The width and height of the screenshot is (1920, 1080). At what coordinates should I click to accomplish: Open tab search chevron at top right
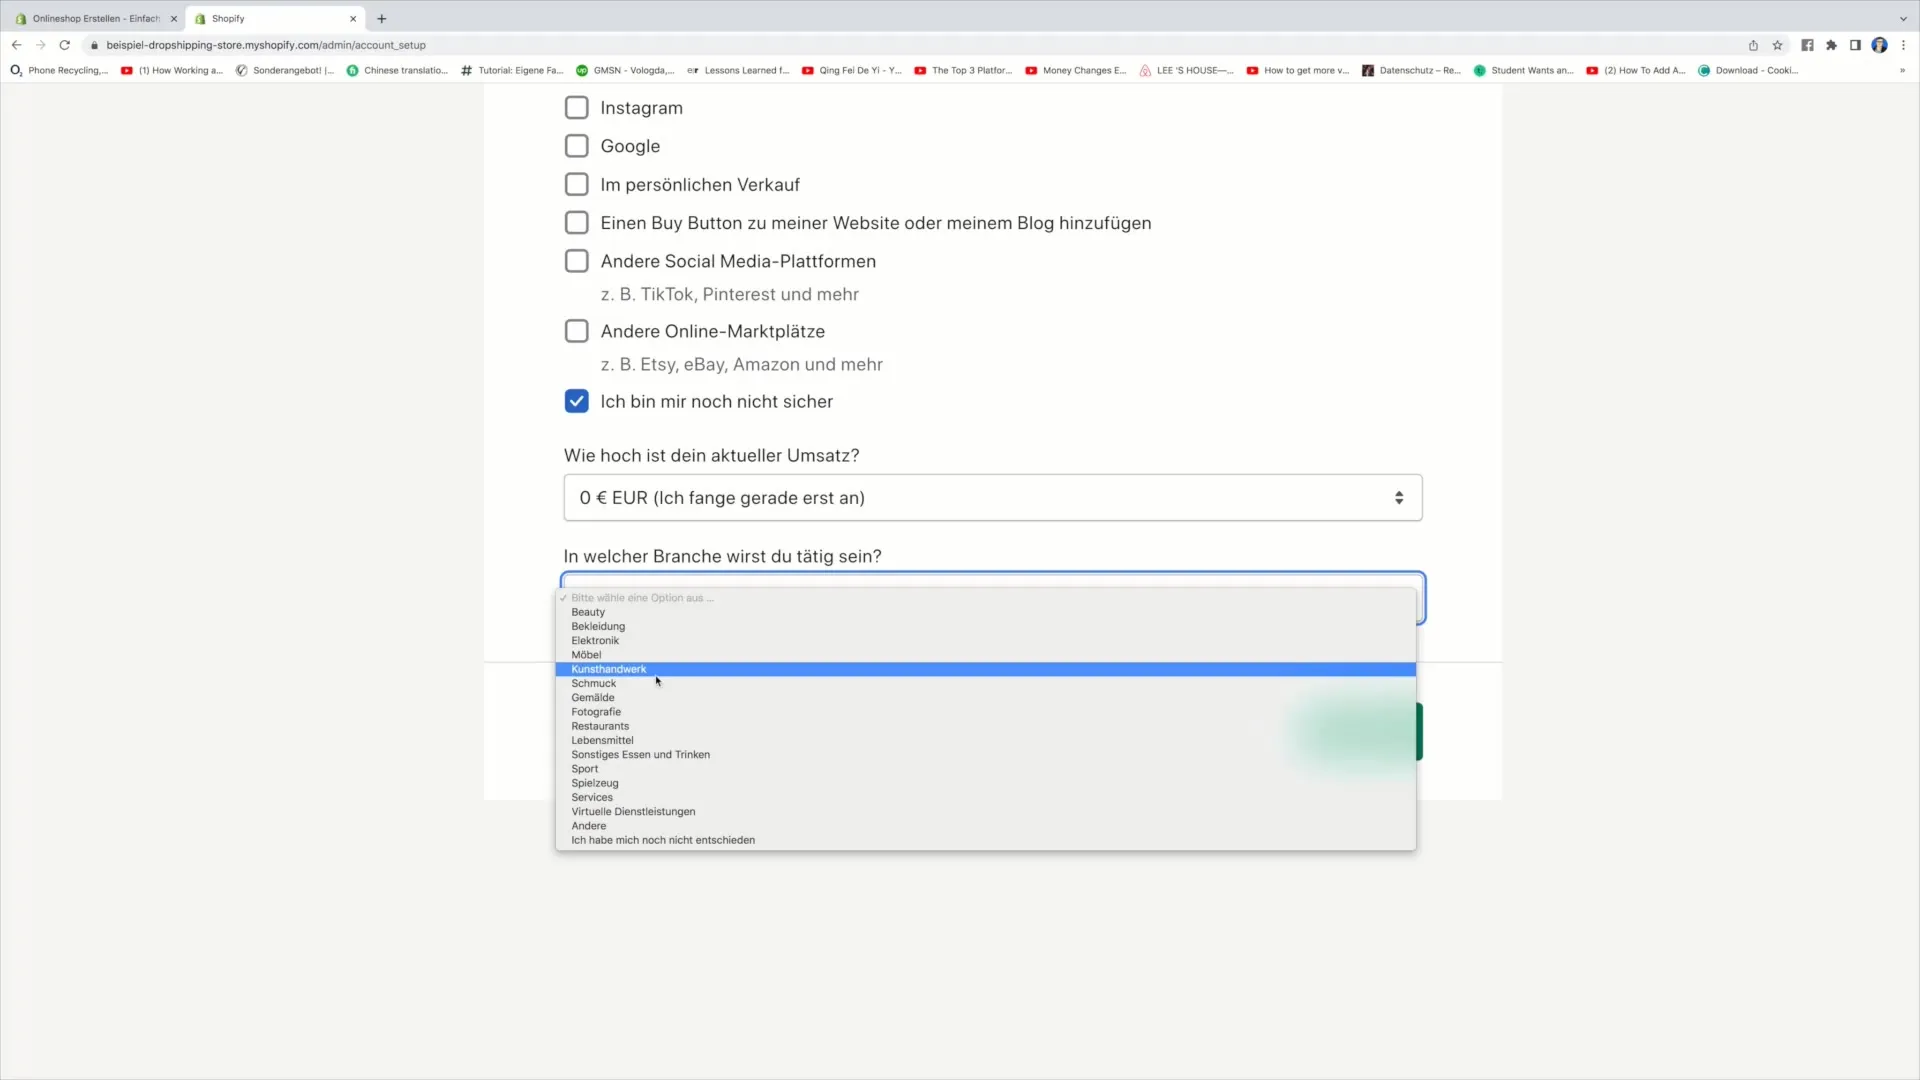click(1903, 19)
